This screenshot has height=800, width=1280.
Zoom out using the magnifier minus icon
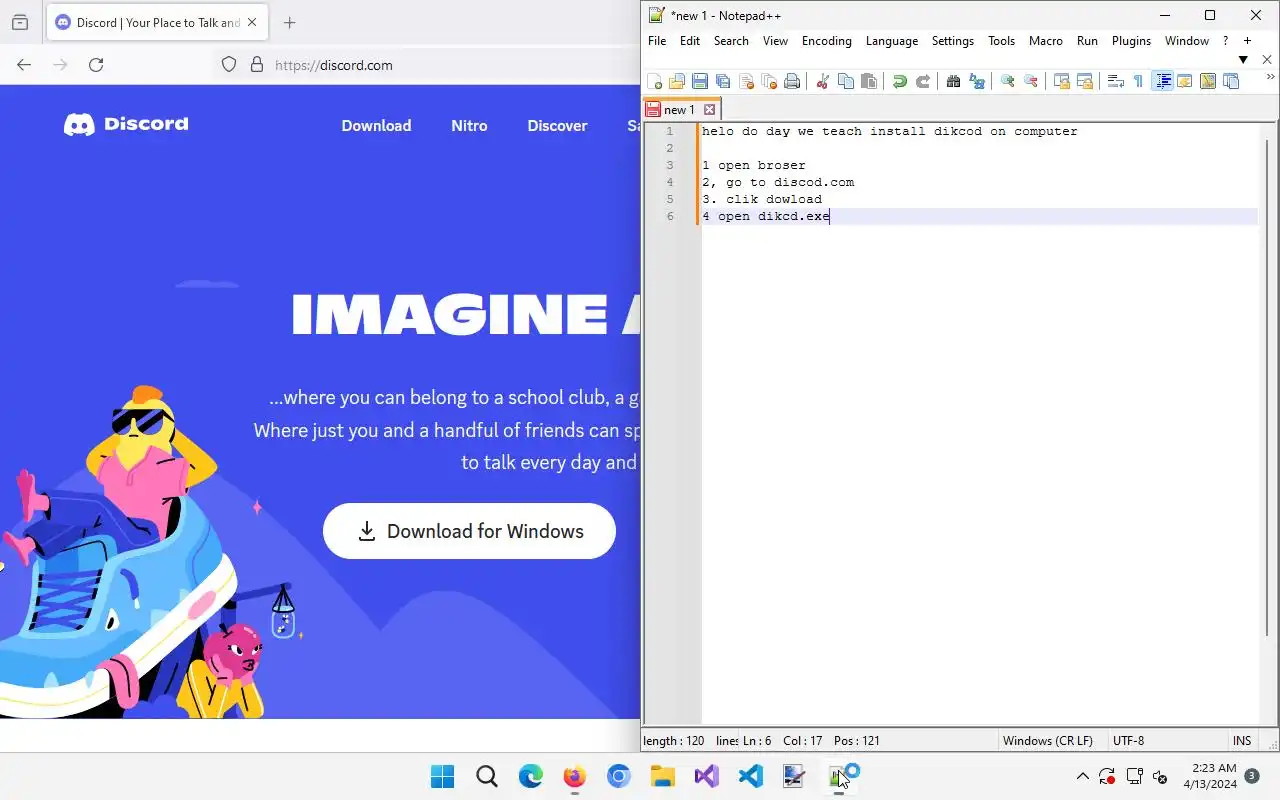pos(1030,82)
